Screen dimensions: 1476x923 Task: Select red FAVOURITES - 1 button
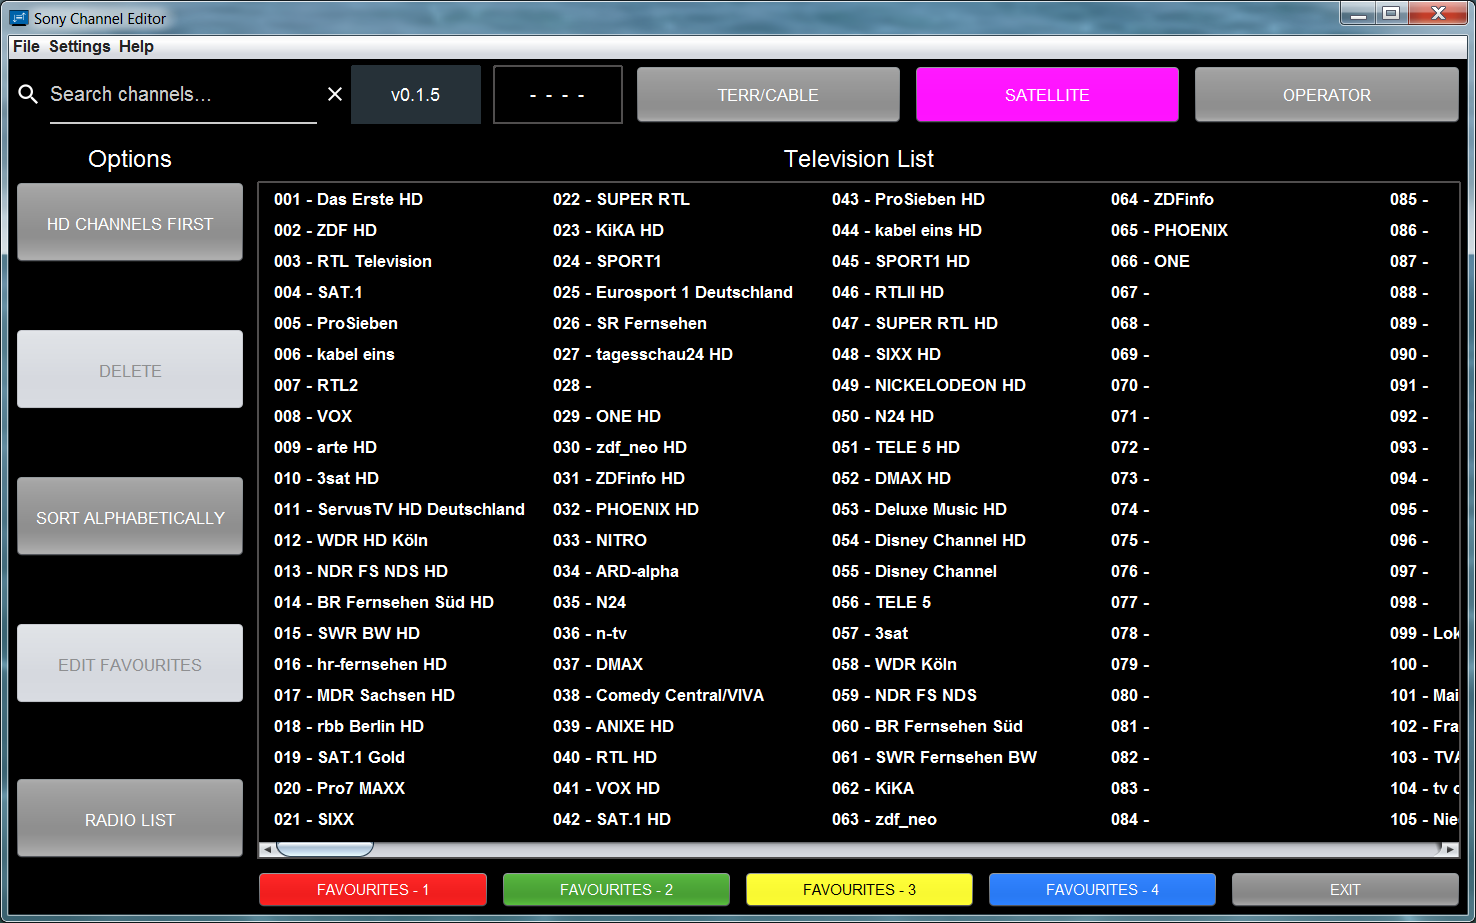click(373, 889)
